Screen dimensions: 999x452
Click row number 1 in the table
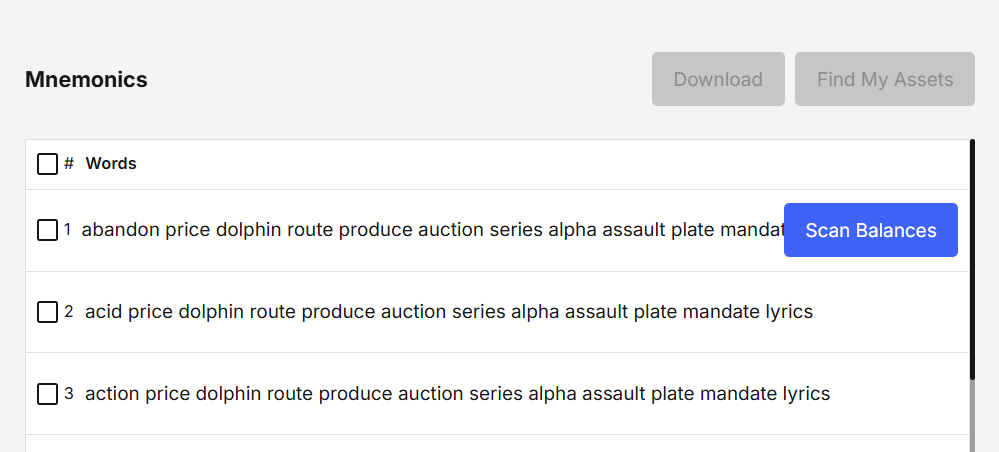pos(68,230)
